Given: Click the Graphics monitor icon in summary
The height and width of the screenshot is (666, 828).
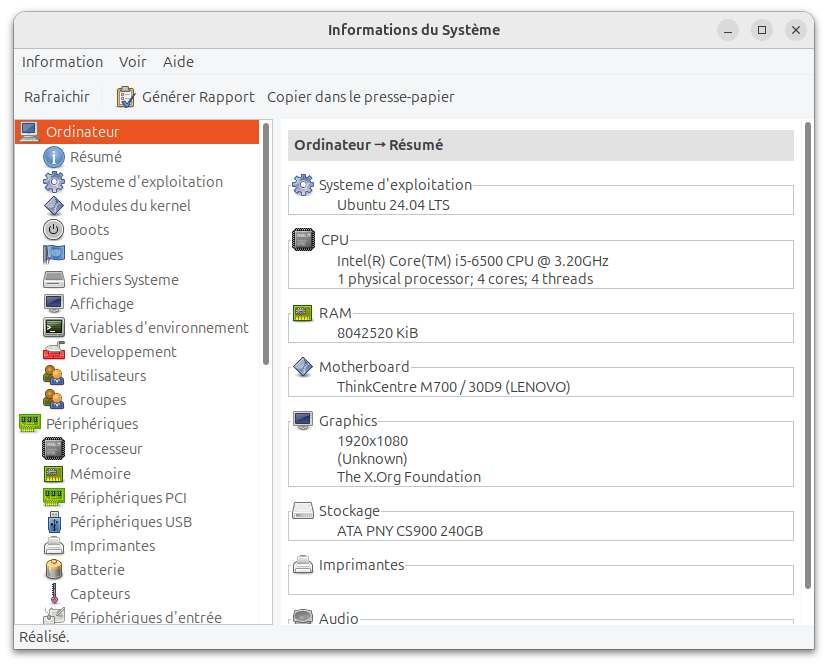Looking at the screenshot, I should pyautogui.click(x=303, y=420).
